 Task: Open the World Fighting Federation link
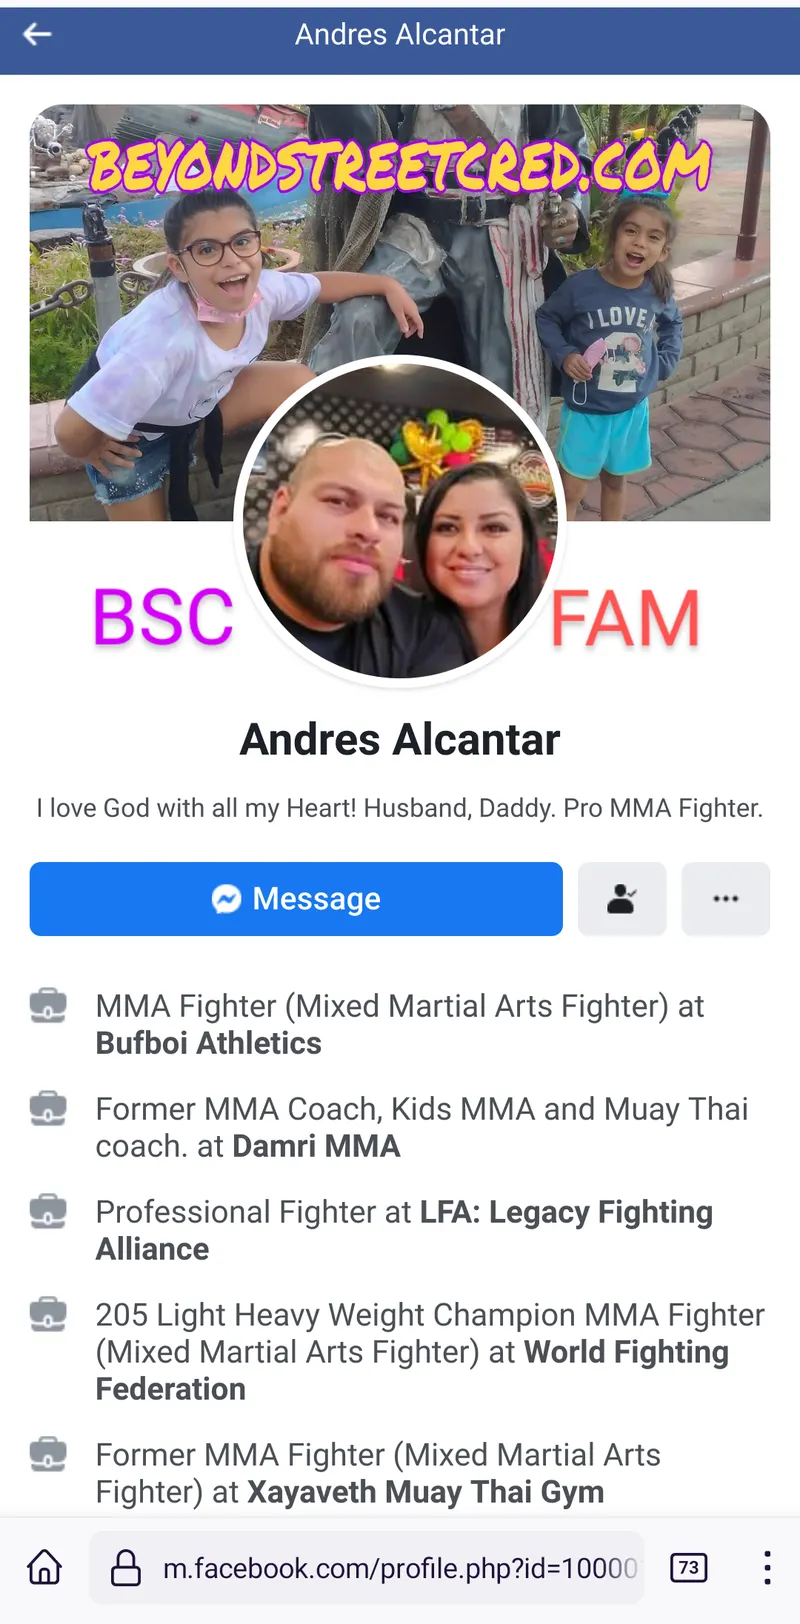click(412, 1370)
